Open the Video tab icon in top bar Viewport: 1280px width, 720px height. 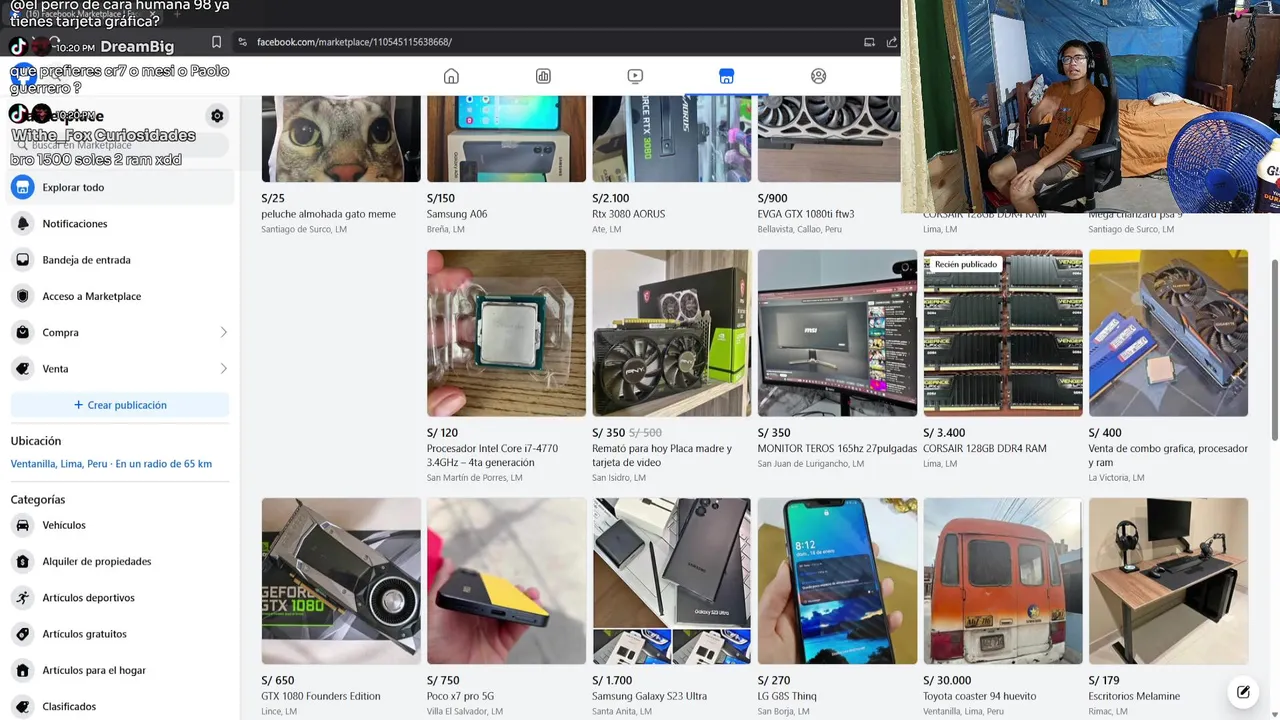pos(635,76)
